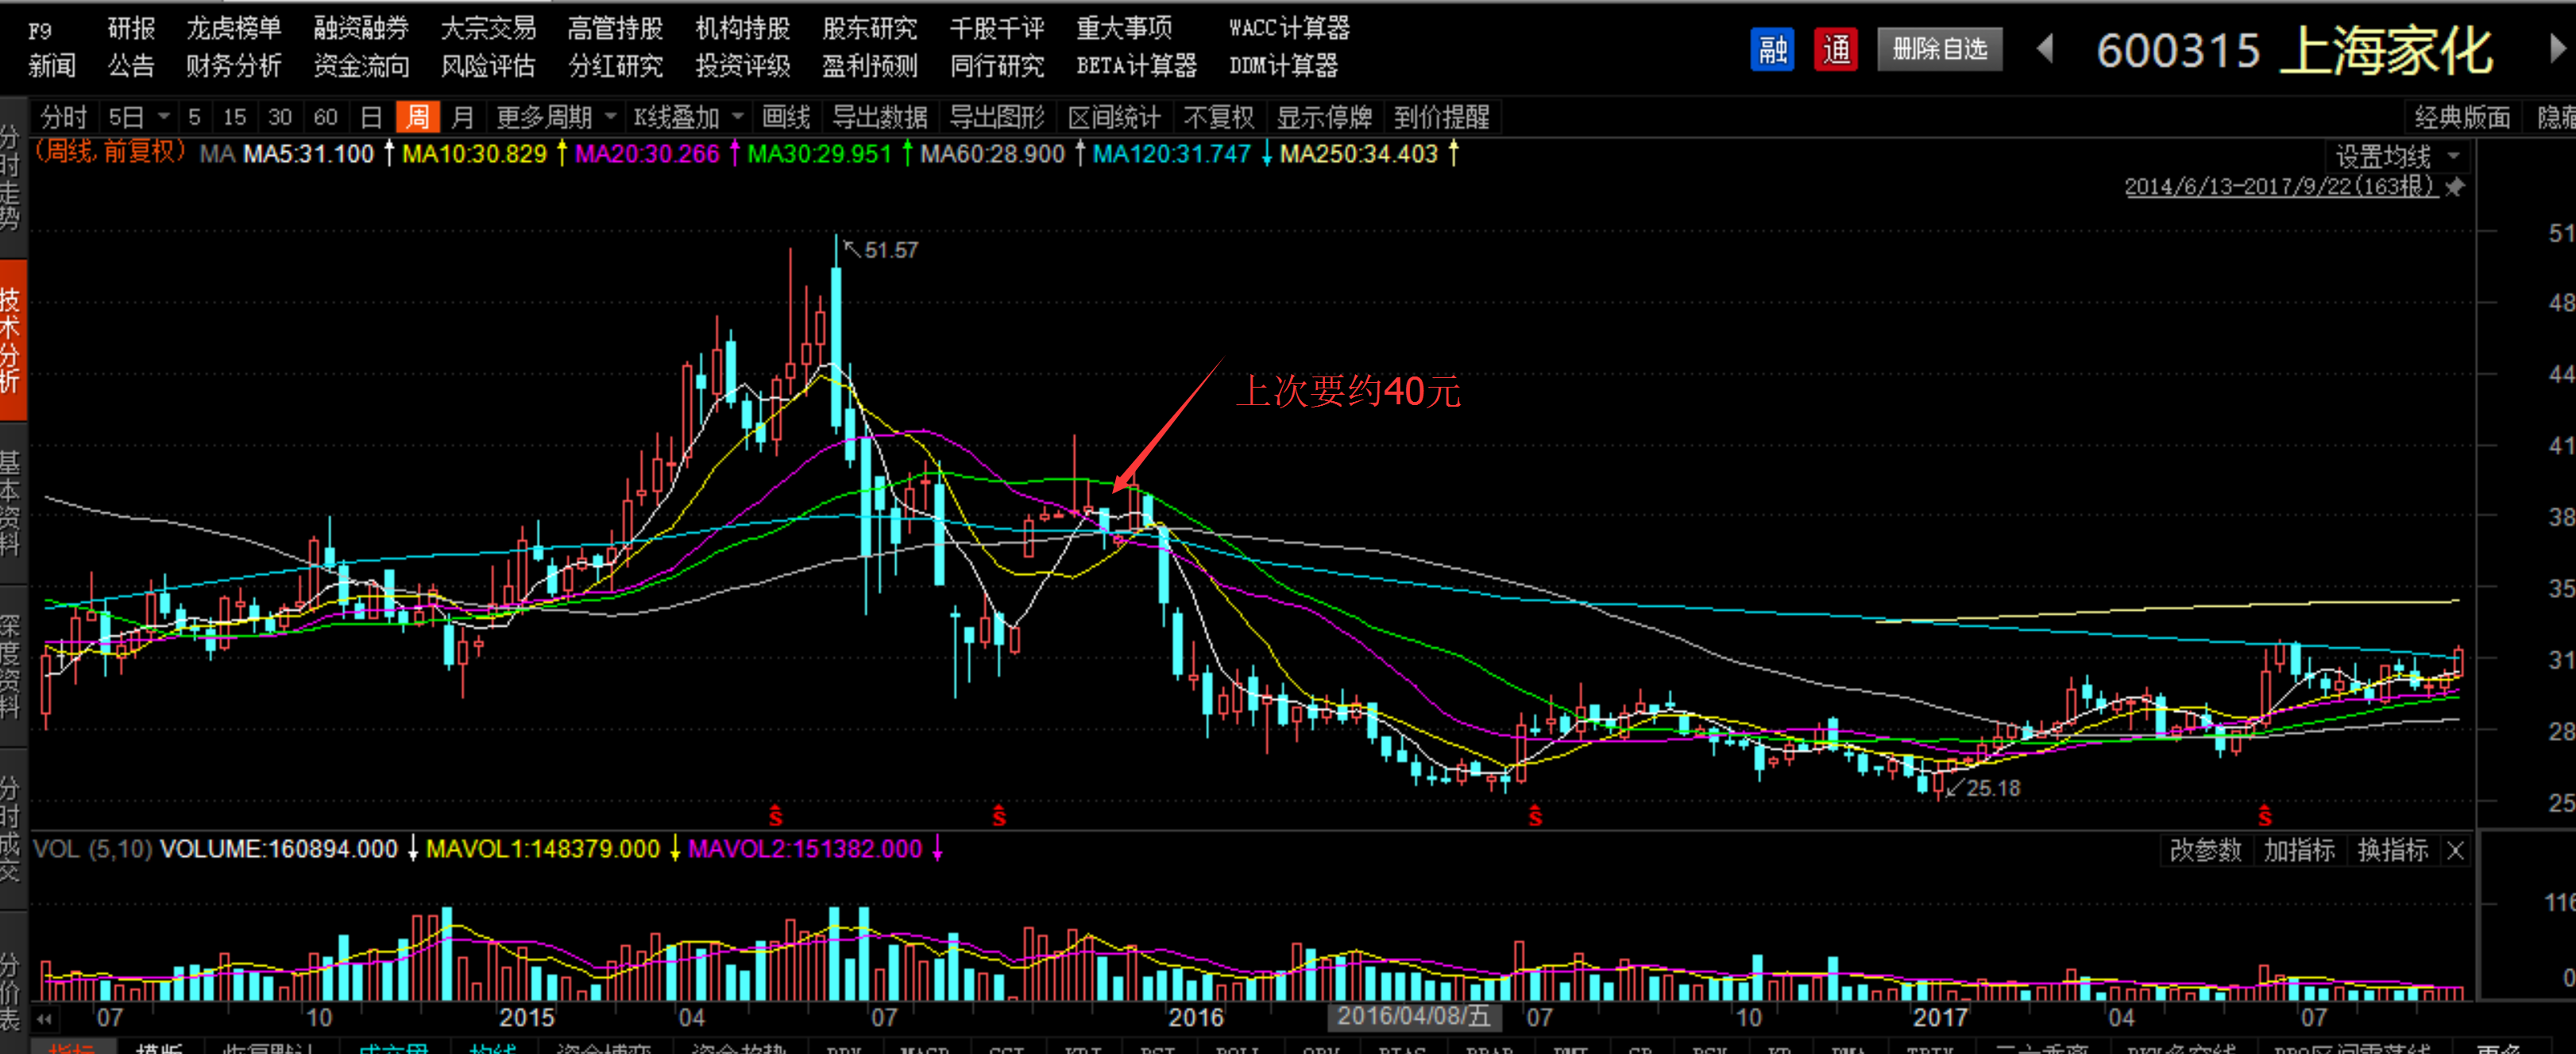This screenshot has width=2576, height=1054.
Task: Click the red 通 stock connect icon
Action: coord(1835,50)
